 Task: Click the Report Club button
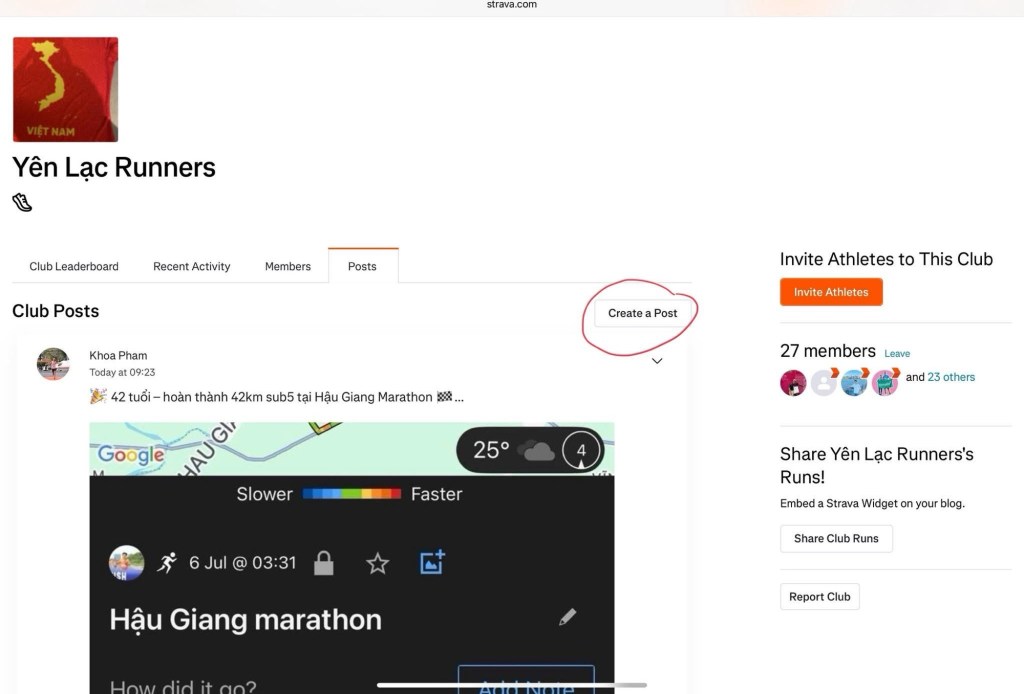(819, 597)
